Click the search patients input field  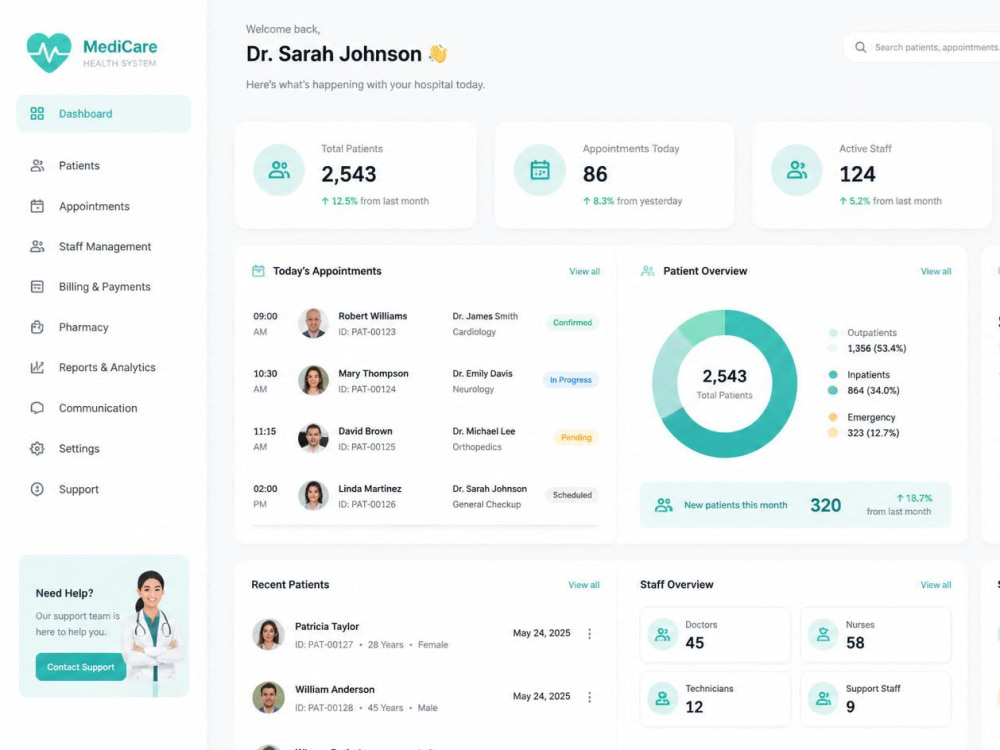[x=922, y=47]
